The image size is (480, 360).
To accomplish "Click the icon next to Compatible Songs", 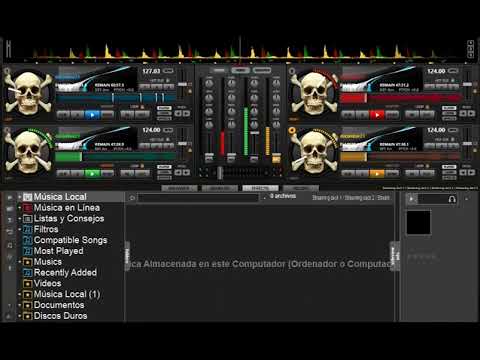I will 28,240.
